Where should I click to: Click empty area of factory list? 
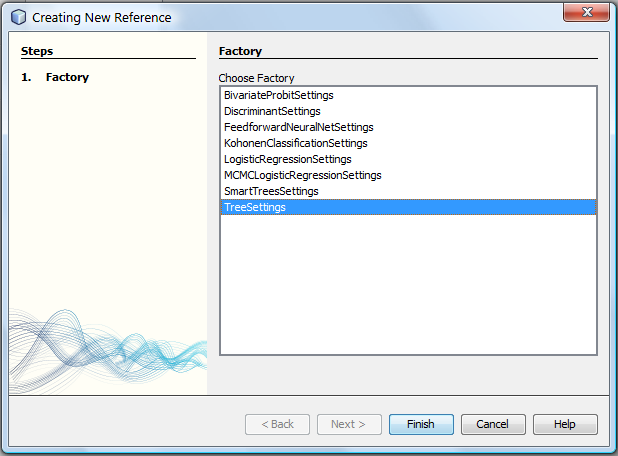pyautogui.click(x=408, y=284)
